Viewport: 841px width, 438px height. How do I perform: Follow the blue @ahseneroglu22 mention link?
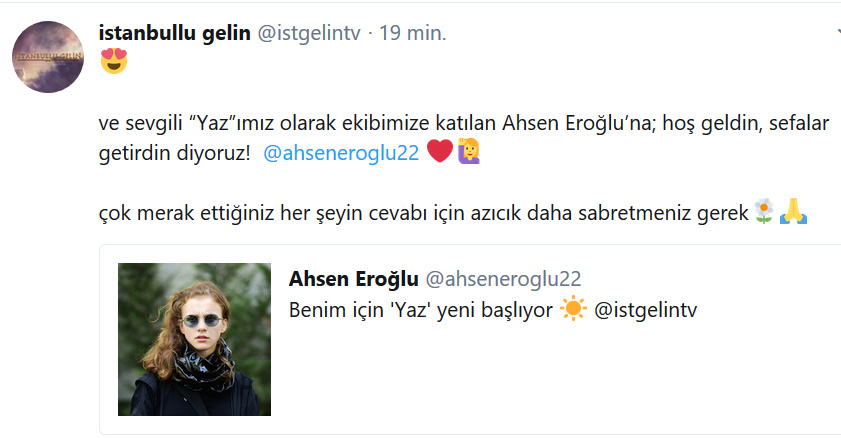pyautogui.click(x=341, y=153)
